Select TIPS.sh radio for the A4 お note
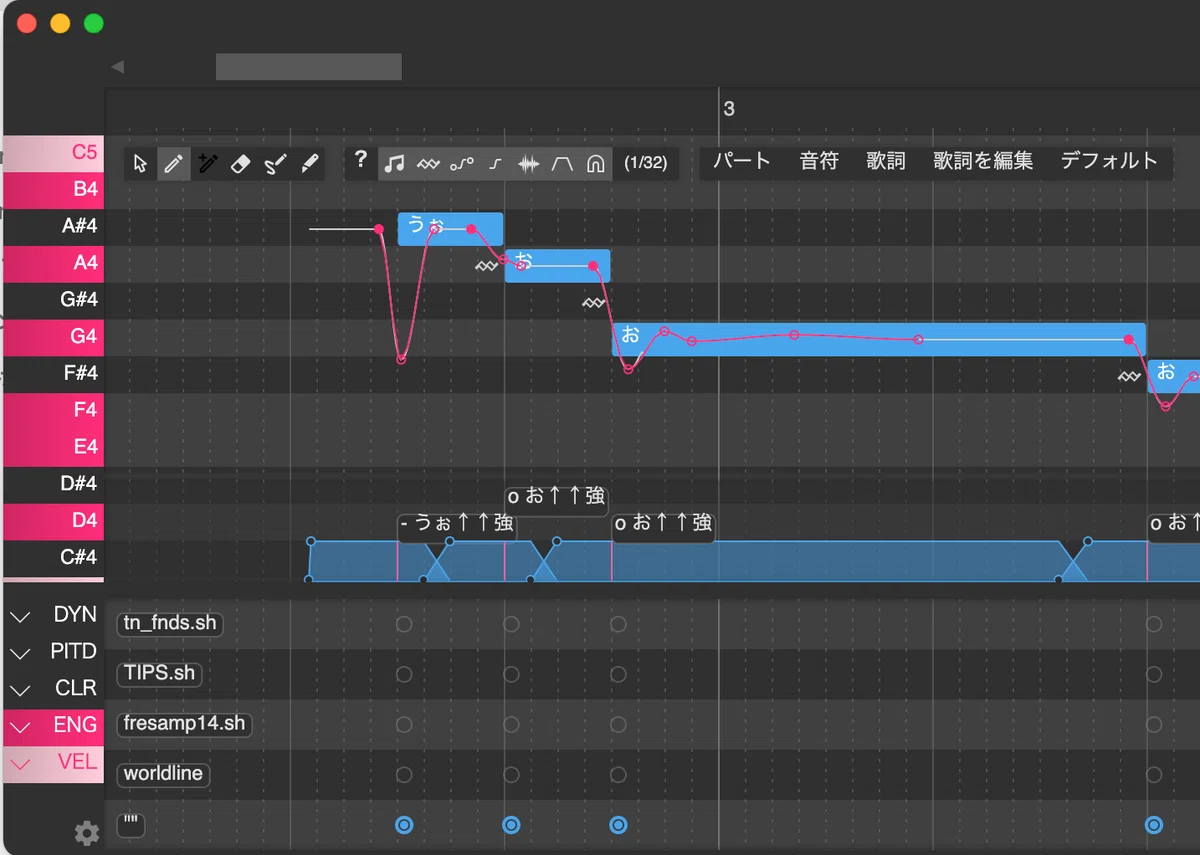The height and width of the screenshot is (855, 1200). click(511, 674)
